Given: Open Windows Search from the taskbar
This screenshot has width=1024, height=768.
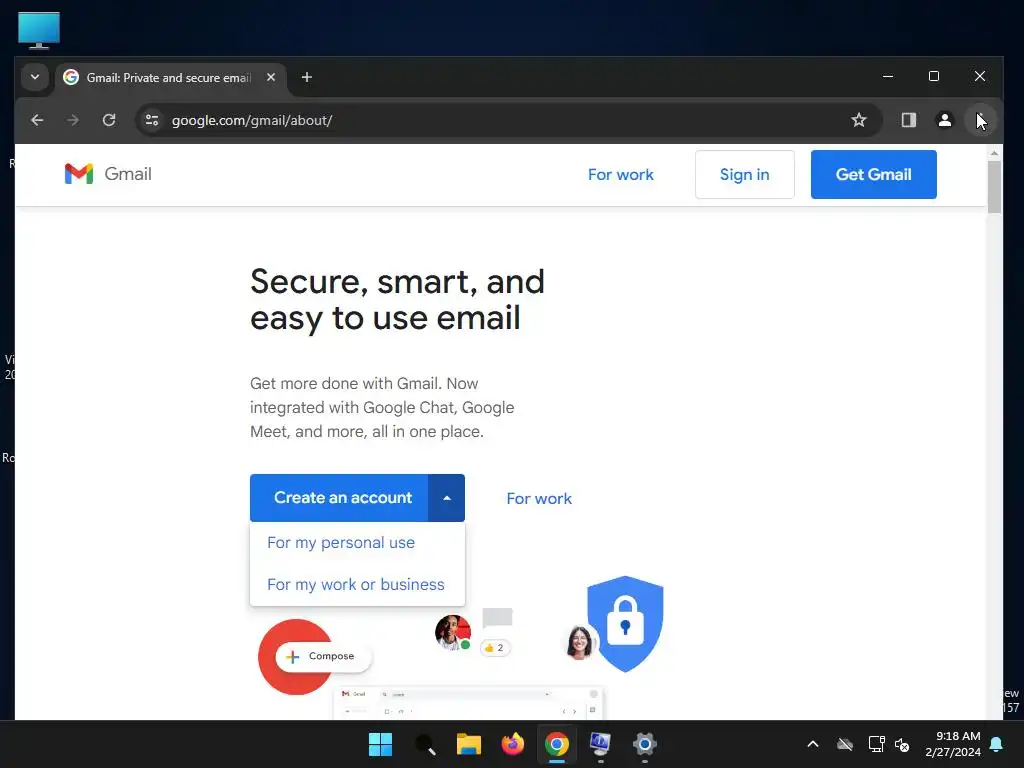Looking at the screenshot, I should (x=424, y=744).
